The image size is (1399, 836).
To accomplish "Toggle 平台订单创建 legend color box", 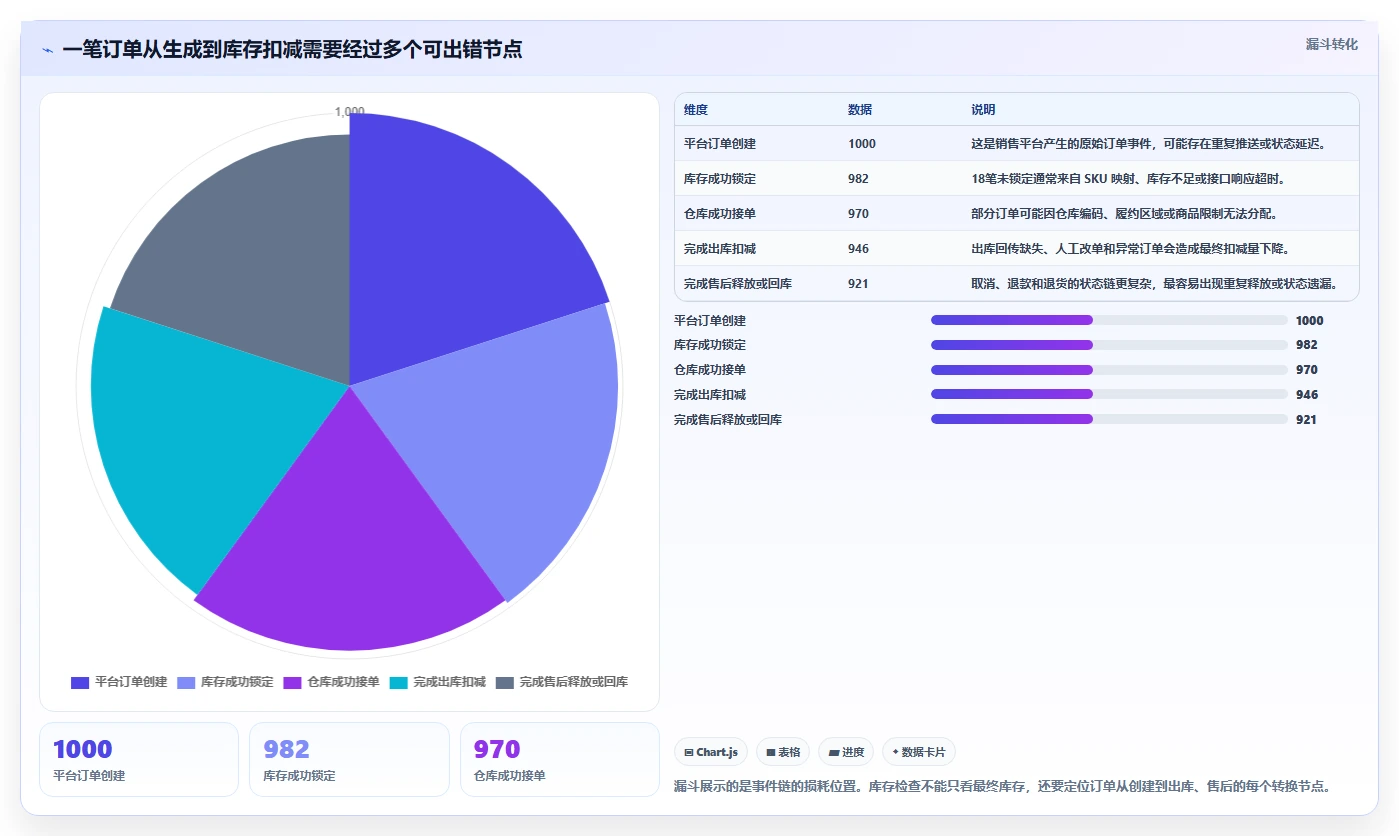I will coord(80,683).
